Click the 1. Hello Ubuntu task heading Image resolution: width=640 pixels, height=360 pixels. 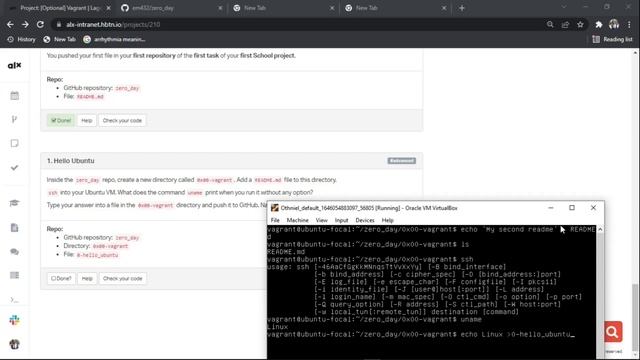coord(71,161)
